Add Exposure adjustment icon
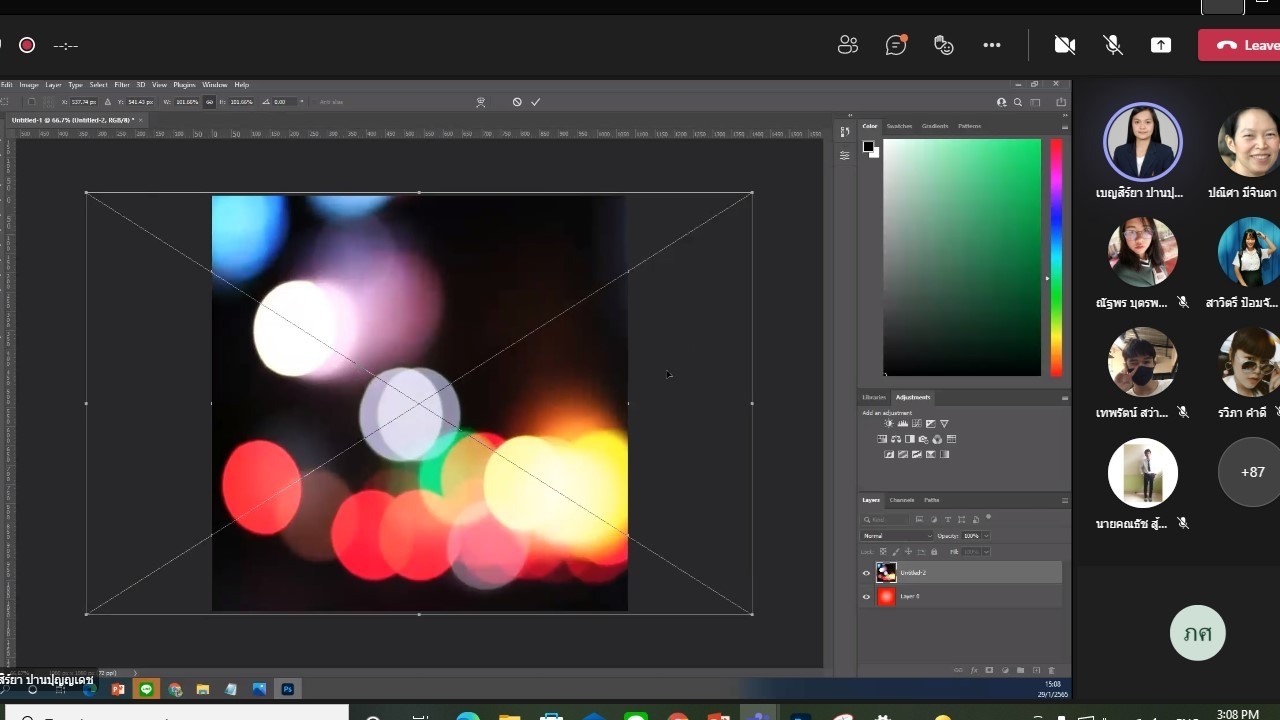1280x720 pixels. (x=930, y=424)
